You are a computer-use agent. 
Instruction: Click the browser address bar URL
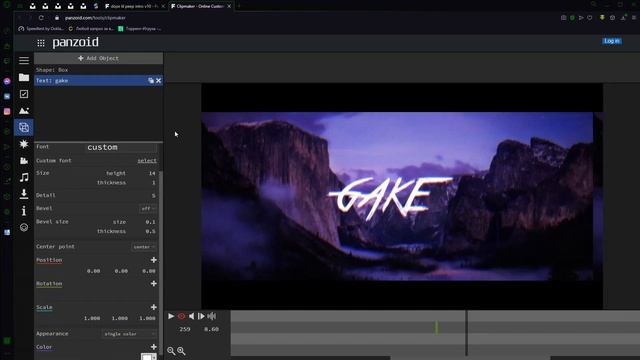(95, 18)
